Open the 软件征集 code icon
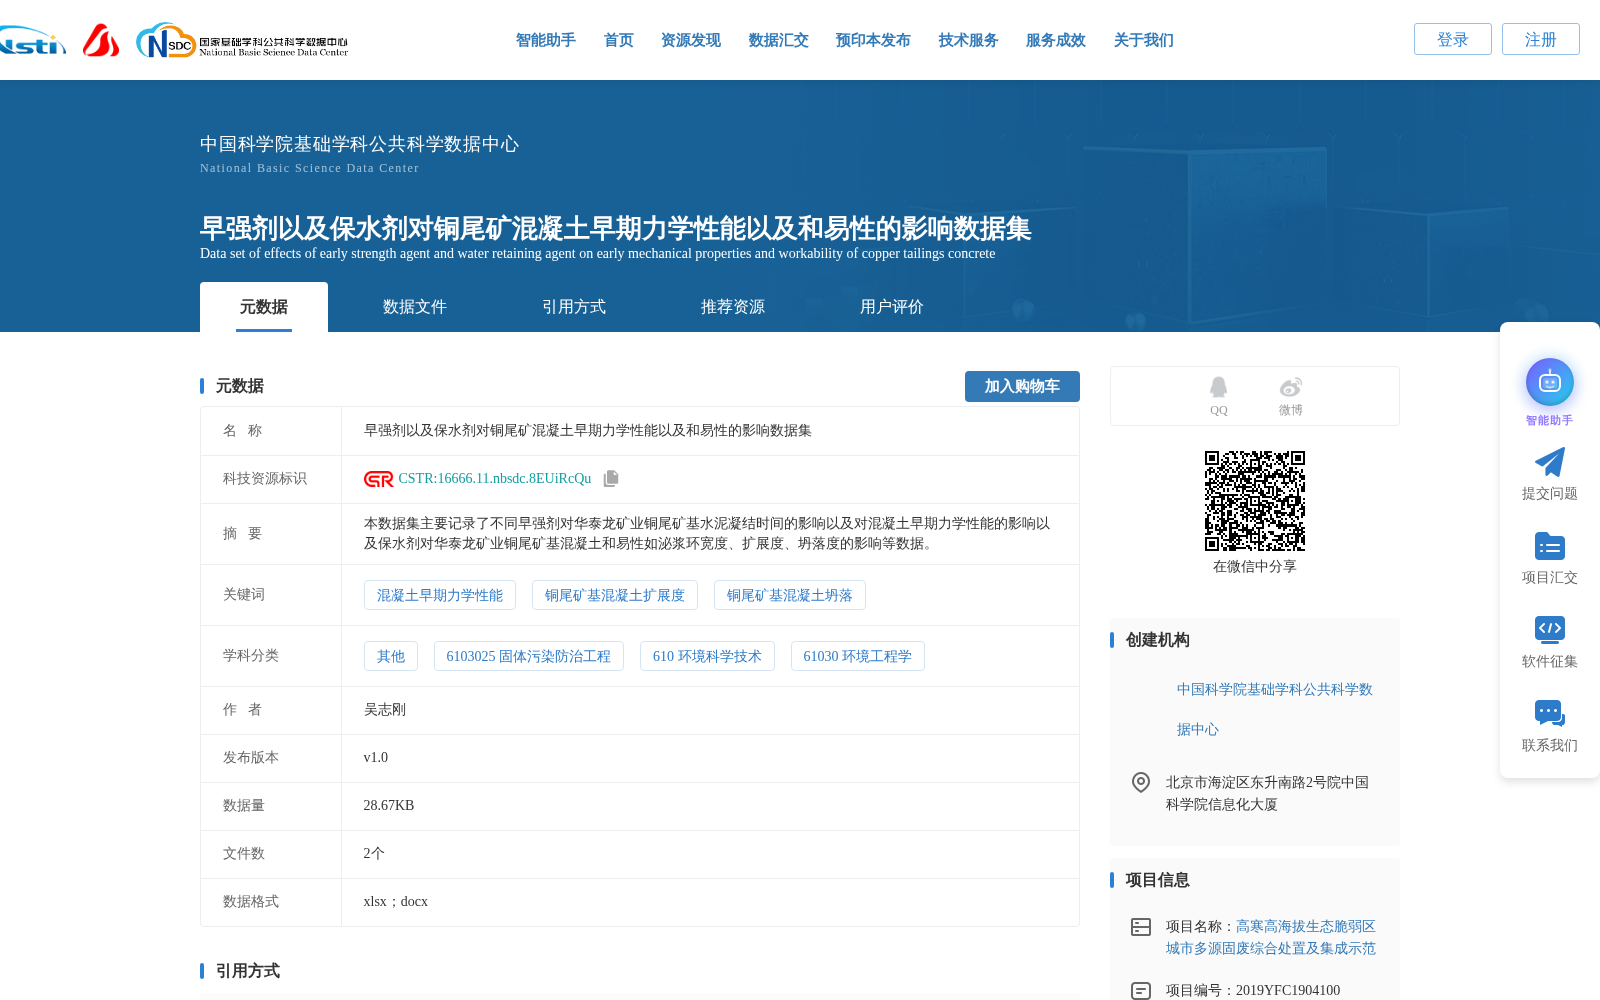This screenshot has width=1600, height=1000. [1549, 629]
